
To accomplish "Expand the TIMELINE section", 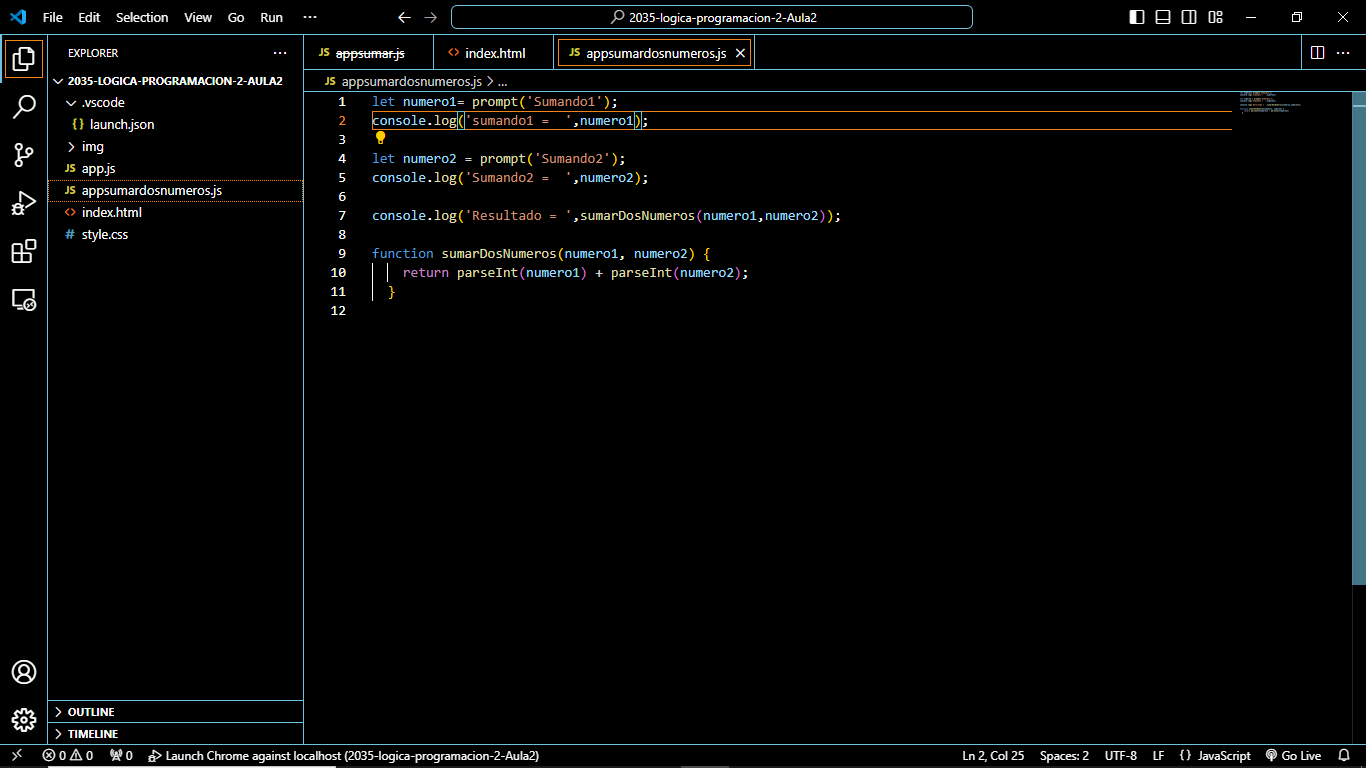I will (175, 734).
